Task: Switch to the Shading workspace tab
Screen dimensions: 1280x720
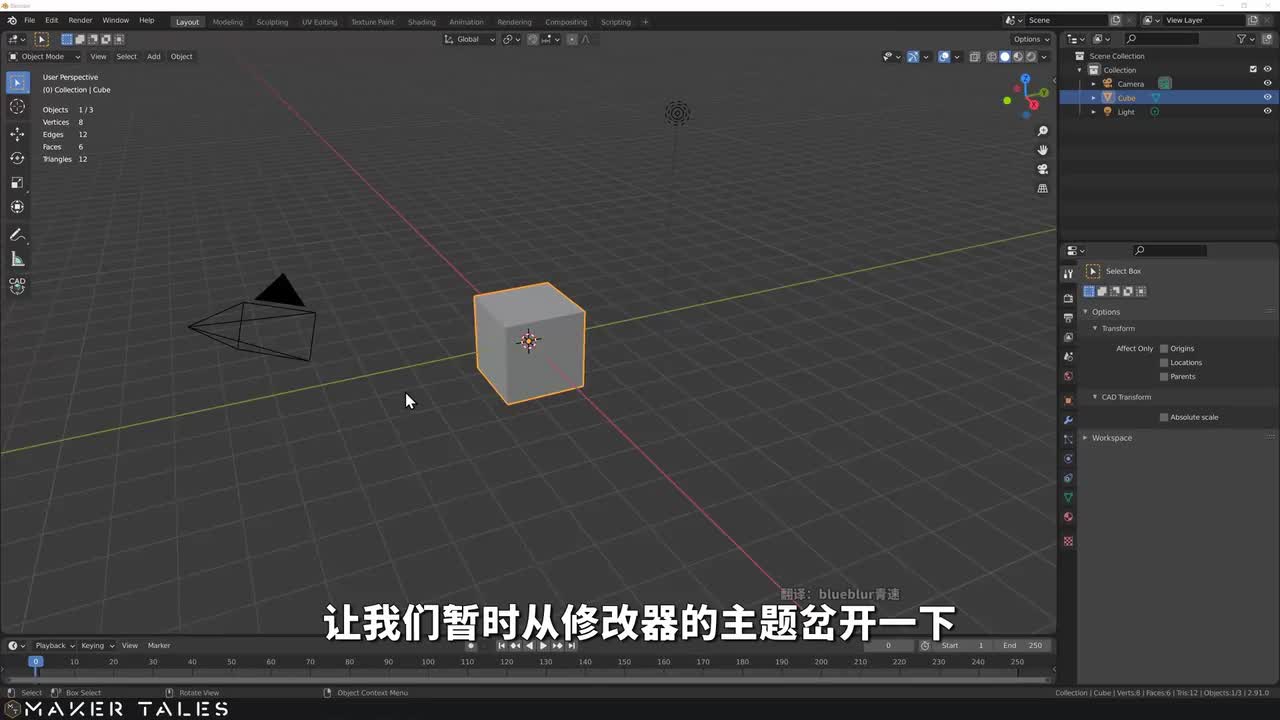Action: coord(421,22)
